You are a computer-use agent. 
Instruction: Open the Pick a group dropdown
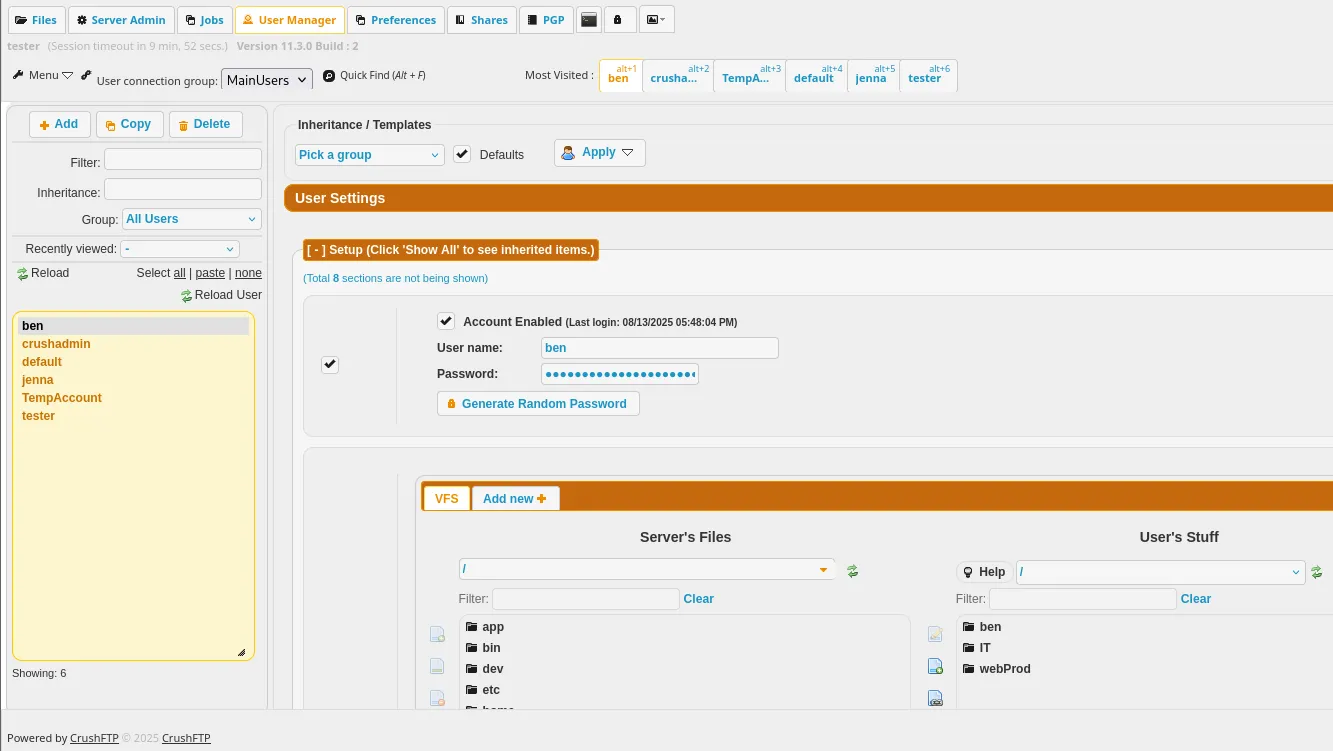tap(369, 155)
